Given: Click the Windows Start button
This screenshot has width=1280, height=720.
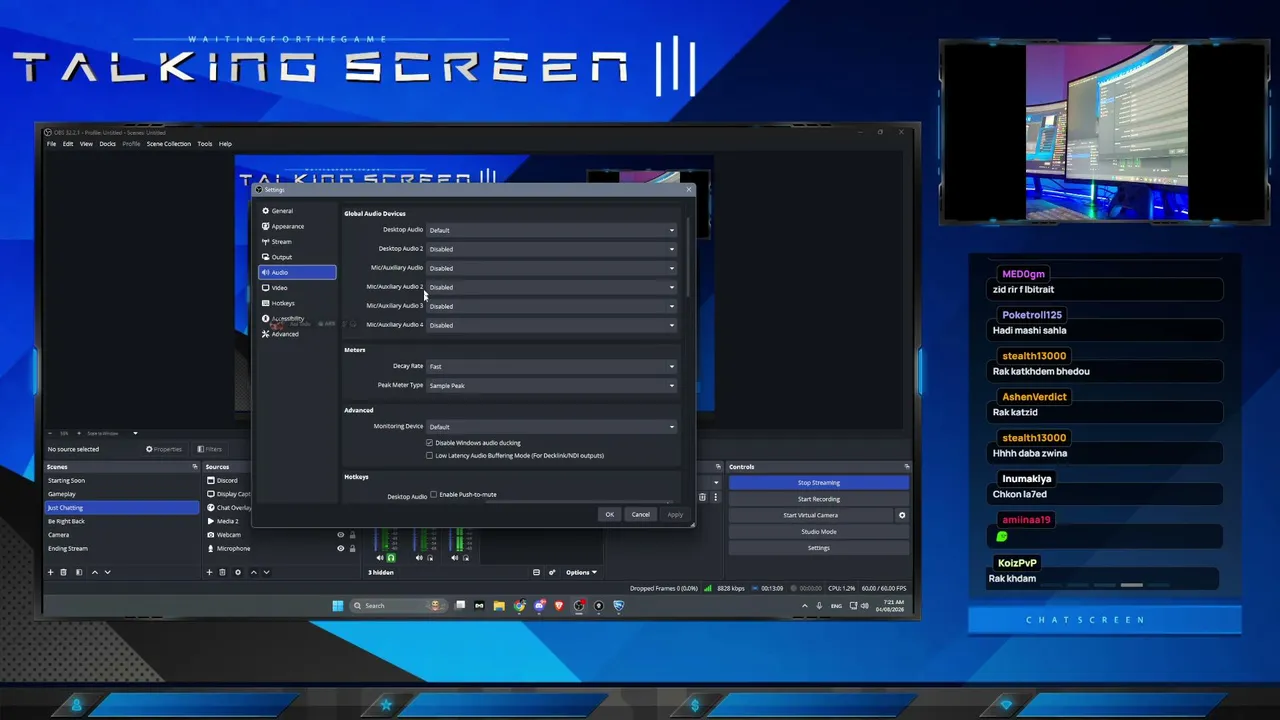Looking at the screenshot, I should (337, 605).
